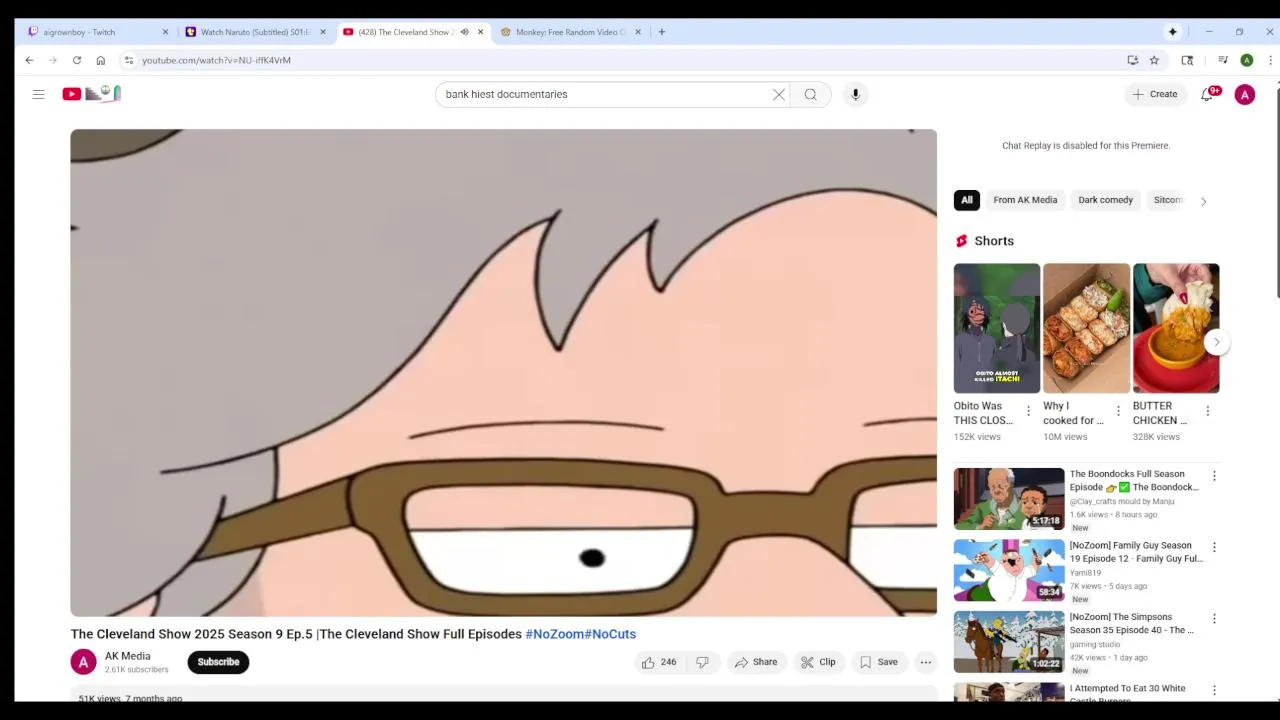
Task: Select the From AK Media chip
Action: coord(1025,200)
